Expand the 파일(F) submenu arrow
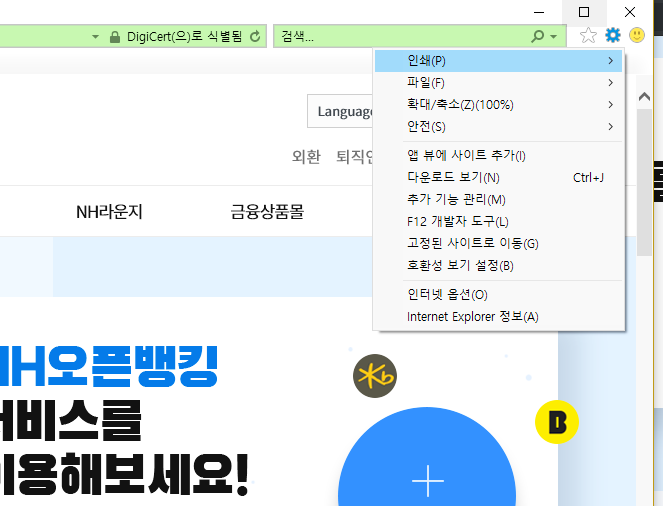663x506 pixels. point(611,83)
